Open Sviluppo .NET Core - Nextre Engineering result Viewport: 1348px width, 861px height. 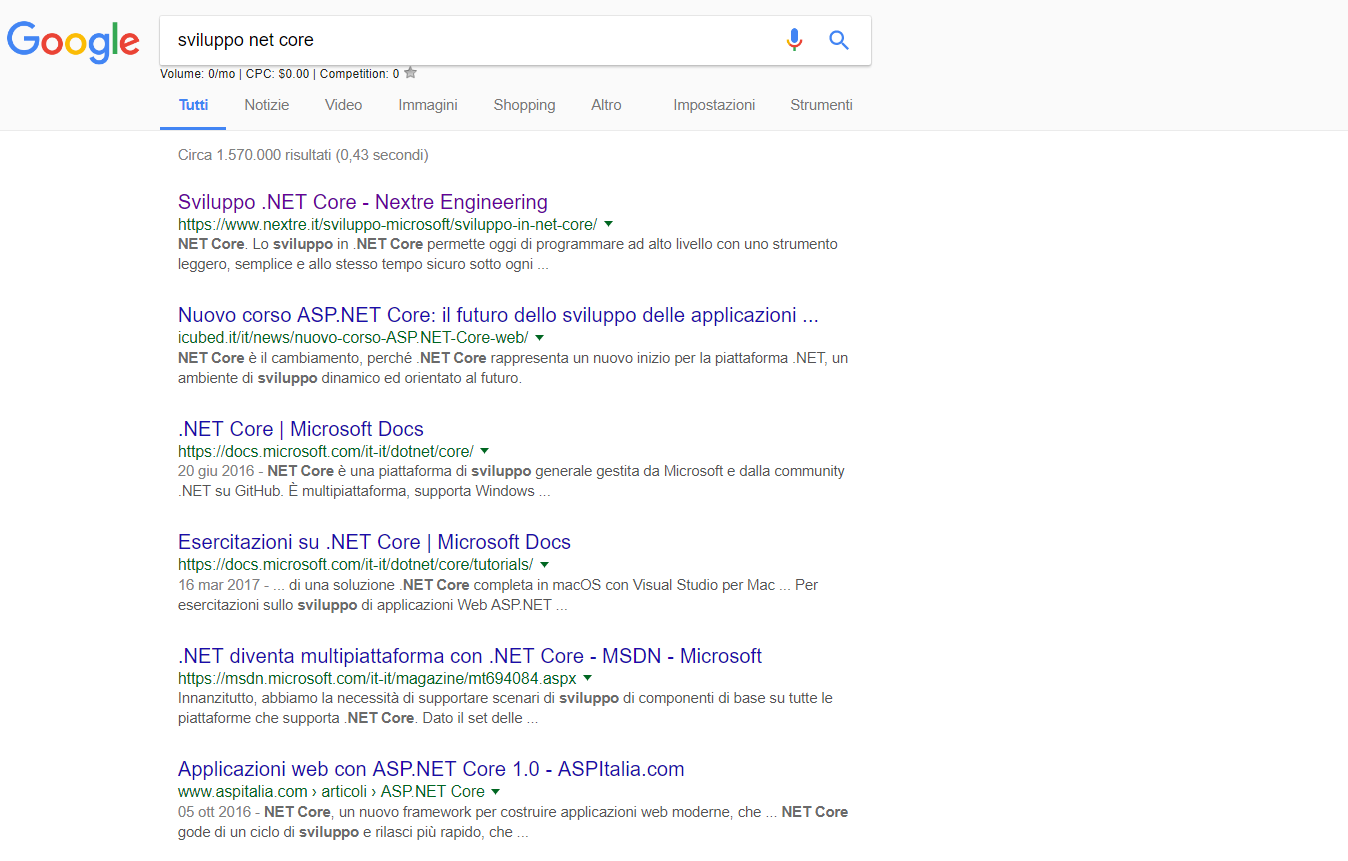pyautogui.click(x=363, y=202)
